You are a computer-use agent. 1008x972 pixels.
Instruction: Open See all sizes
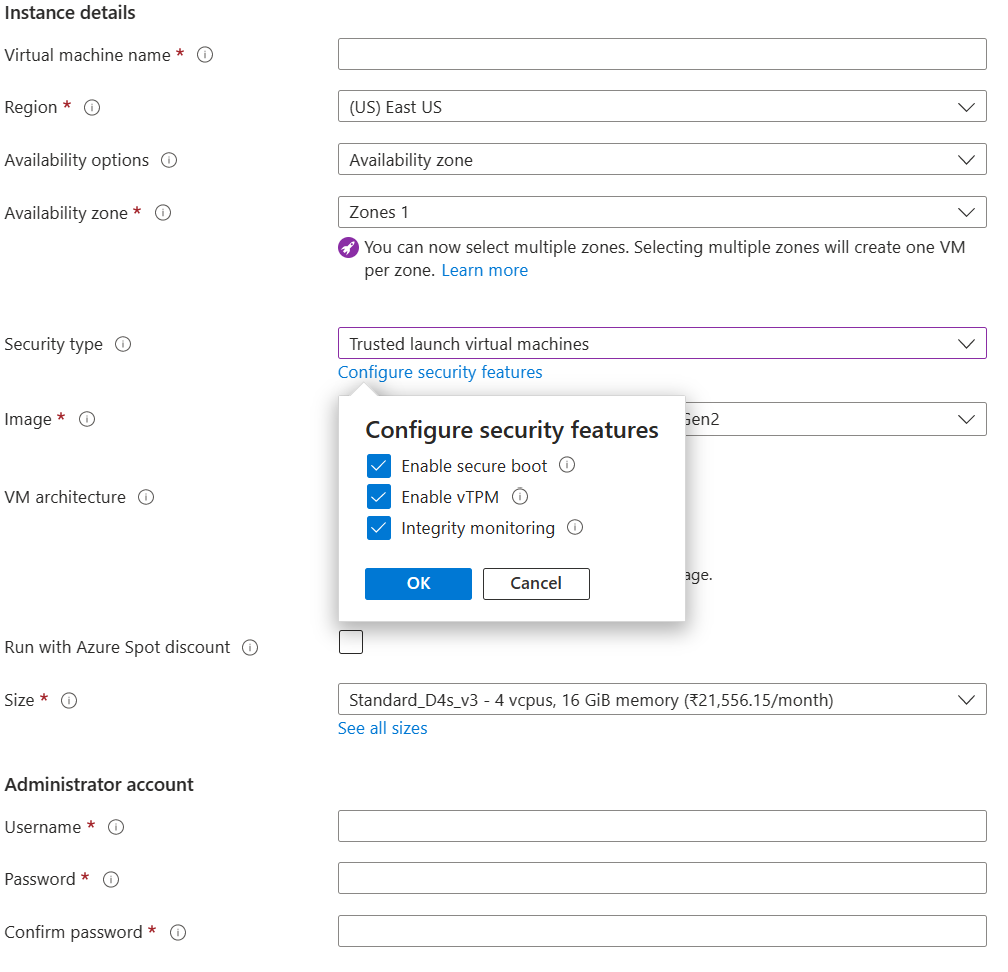pyautogui.click(x=382, y=728)
